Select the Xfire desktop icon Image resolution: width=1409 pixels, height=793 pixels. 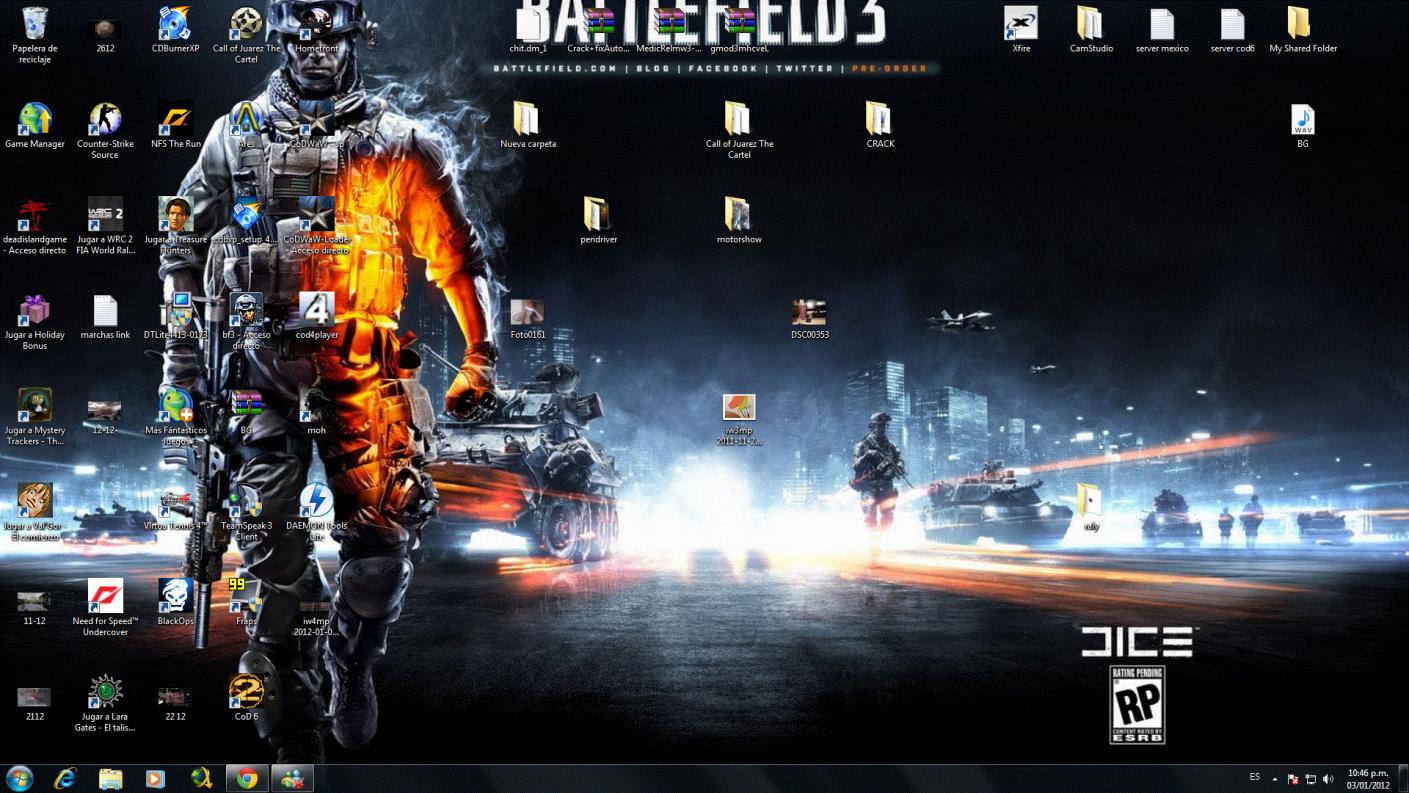1021,24
